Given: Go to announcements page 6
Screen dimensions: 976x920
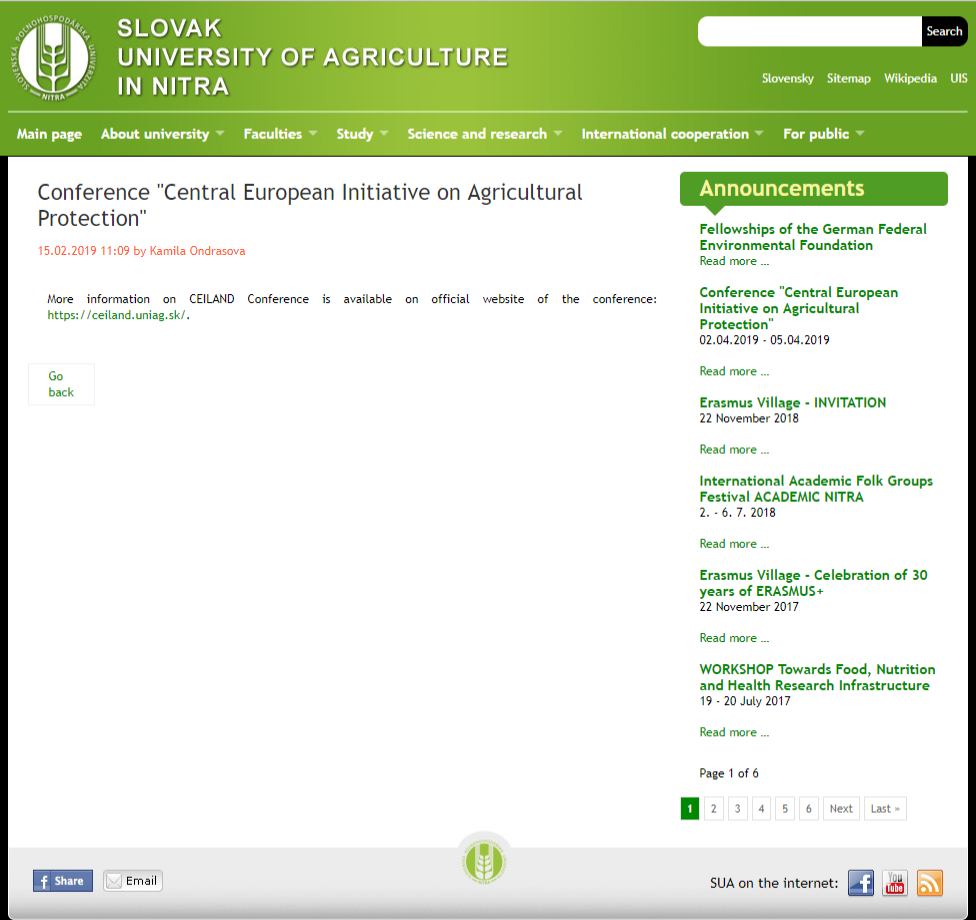Looking at the screenshot, I should (809, 809).
